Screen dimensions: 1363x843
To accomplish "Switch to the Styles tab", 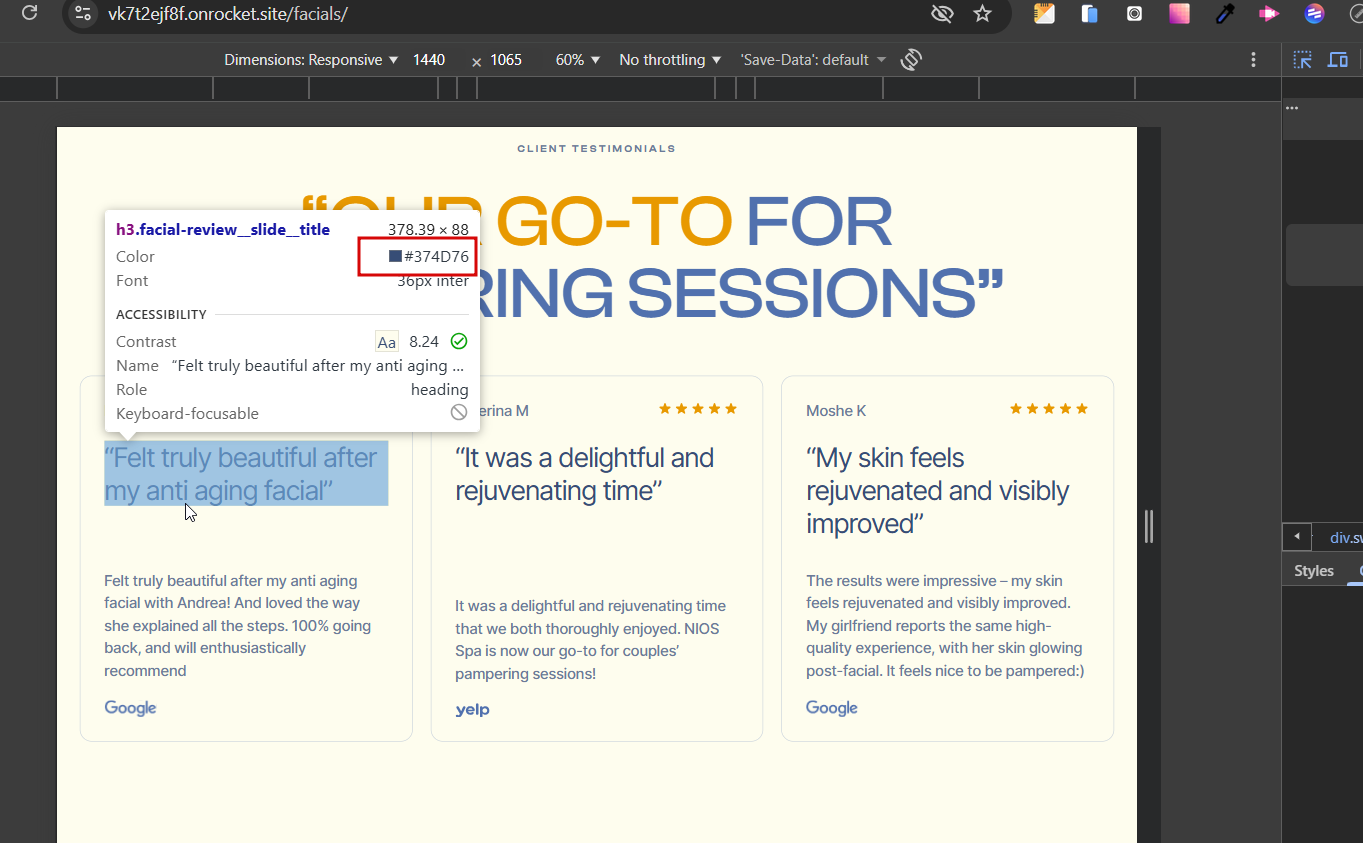I will (1314, 571).
